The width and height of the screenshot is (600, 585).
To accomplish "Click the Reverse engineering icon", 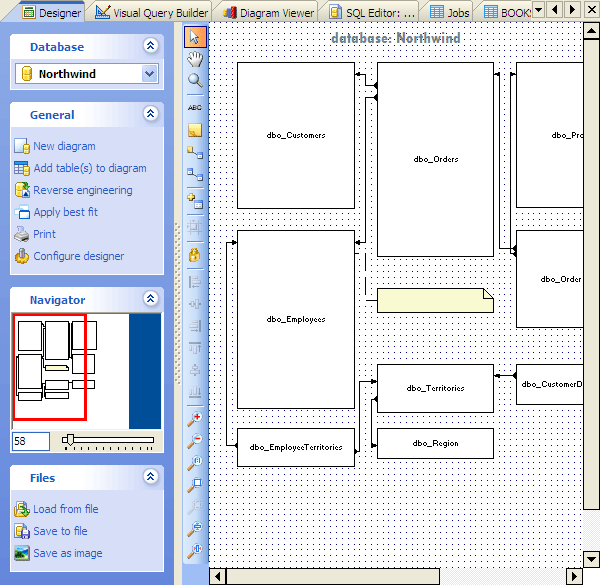I will coord(22,190).
